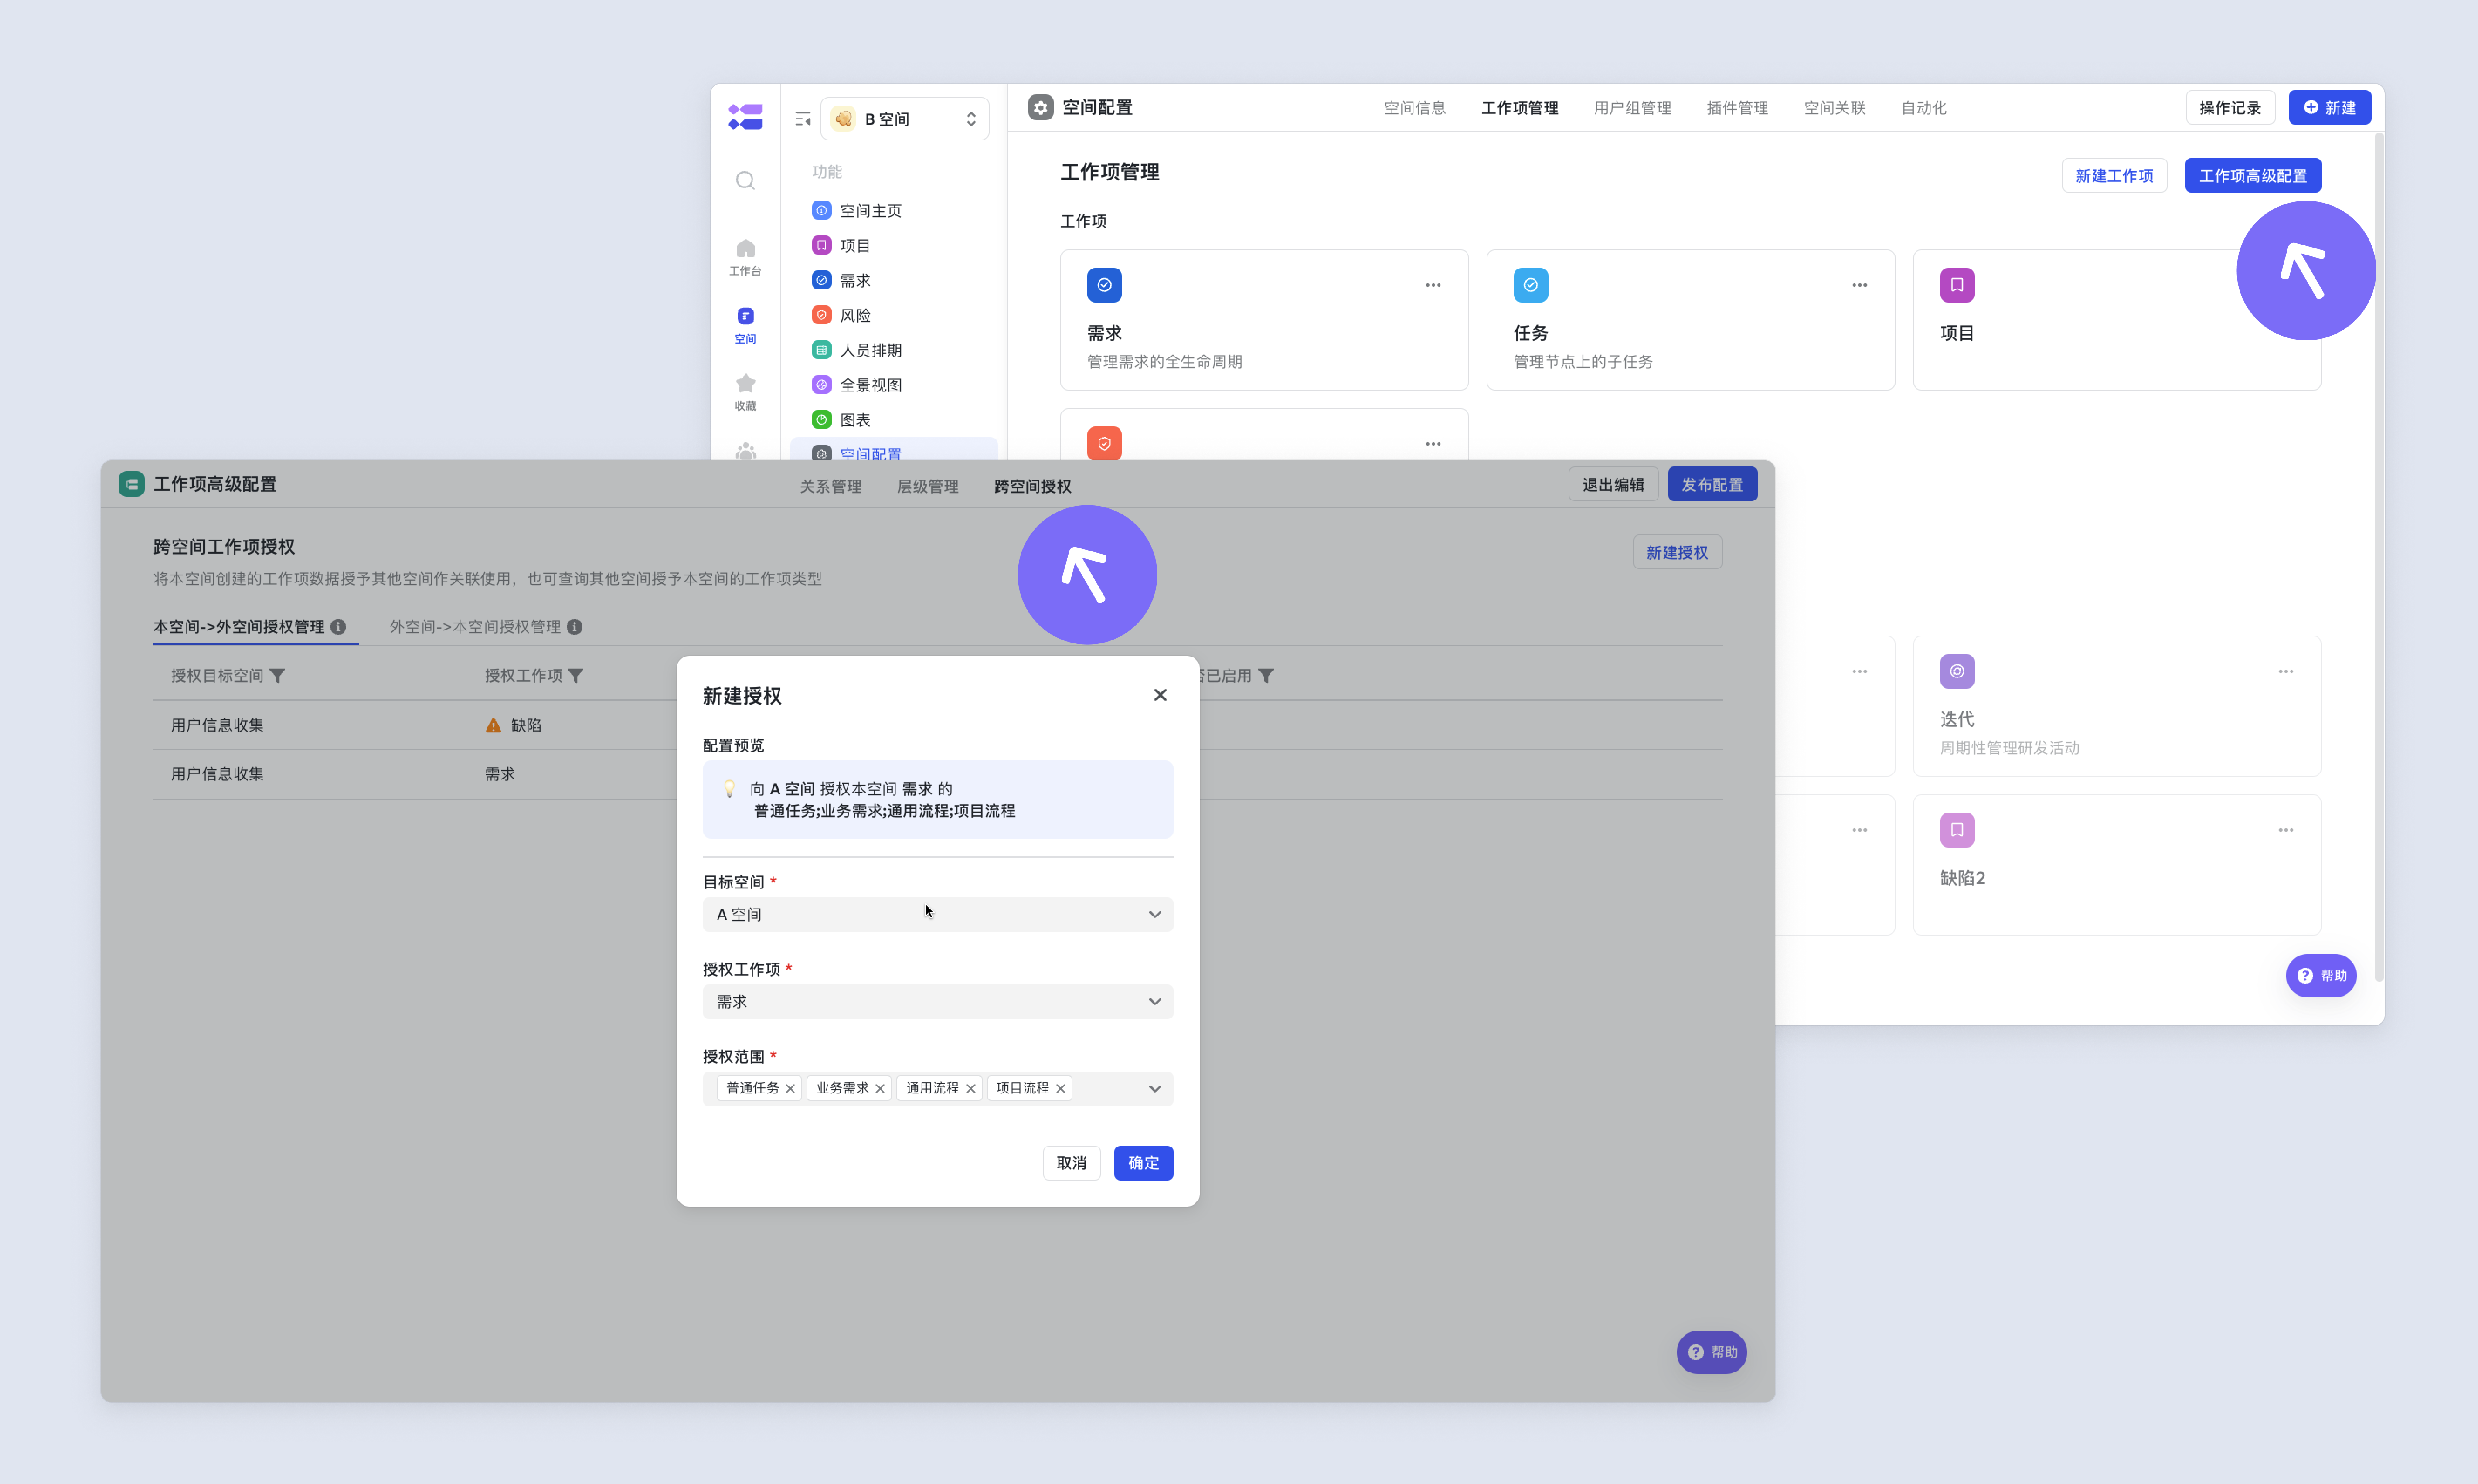Remove the 普通任务 tag

coord(790,1088)
